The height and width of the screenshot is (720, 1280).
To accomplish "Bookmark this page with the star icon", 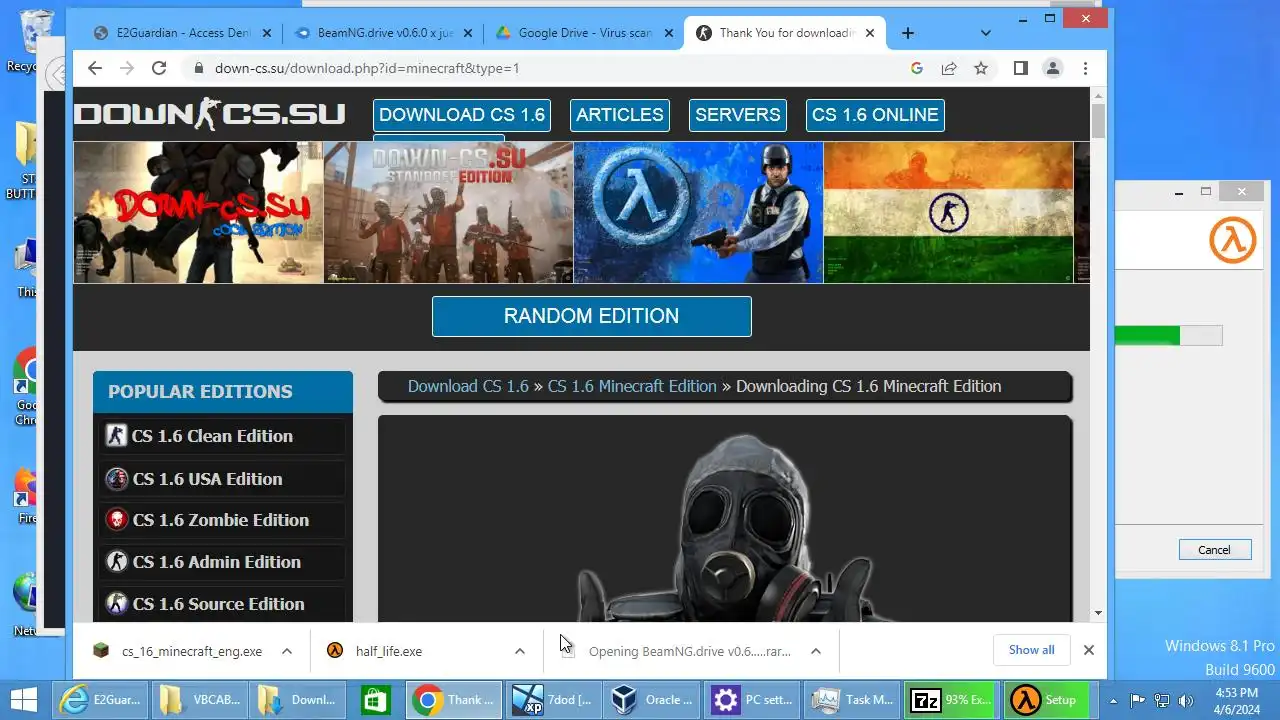I will (x=981, y=68).
